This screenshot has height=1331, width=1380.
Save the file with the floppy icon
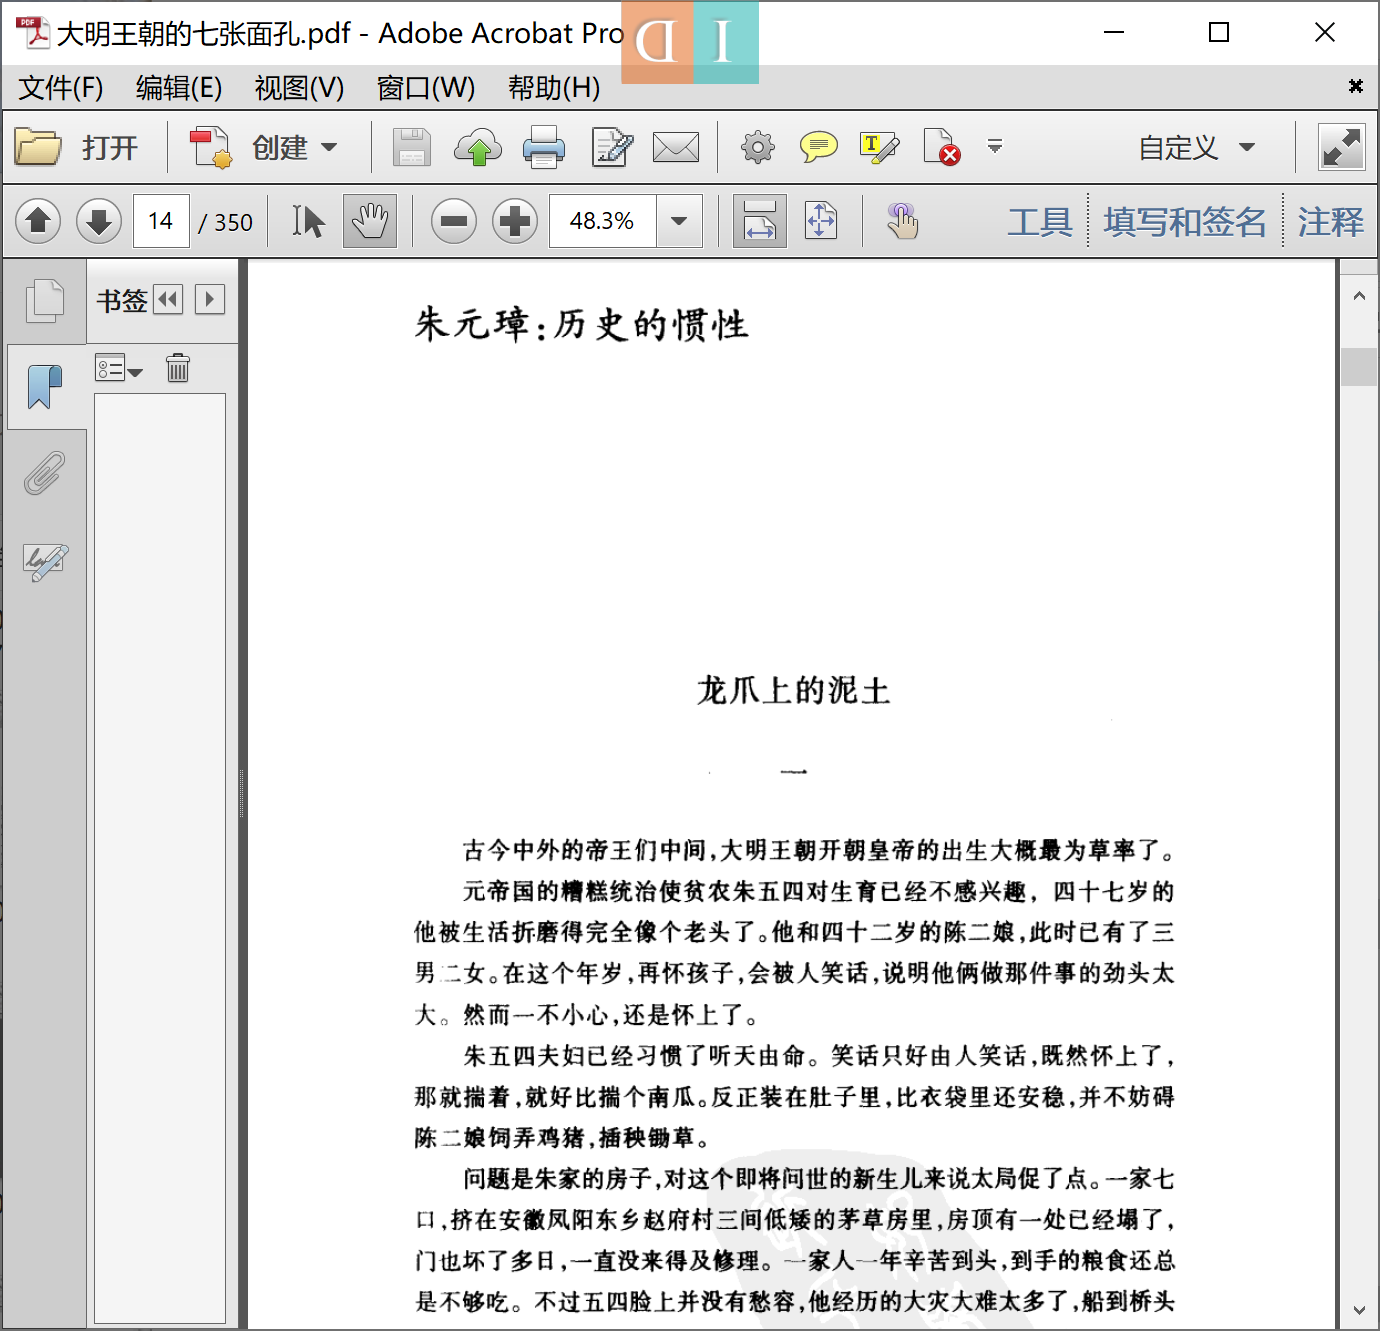pyautogui.click(x=411, y=147)
